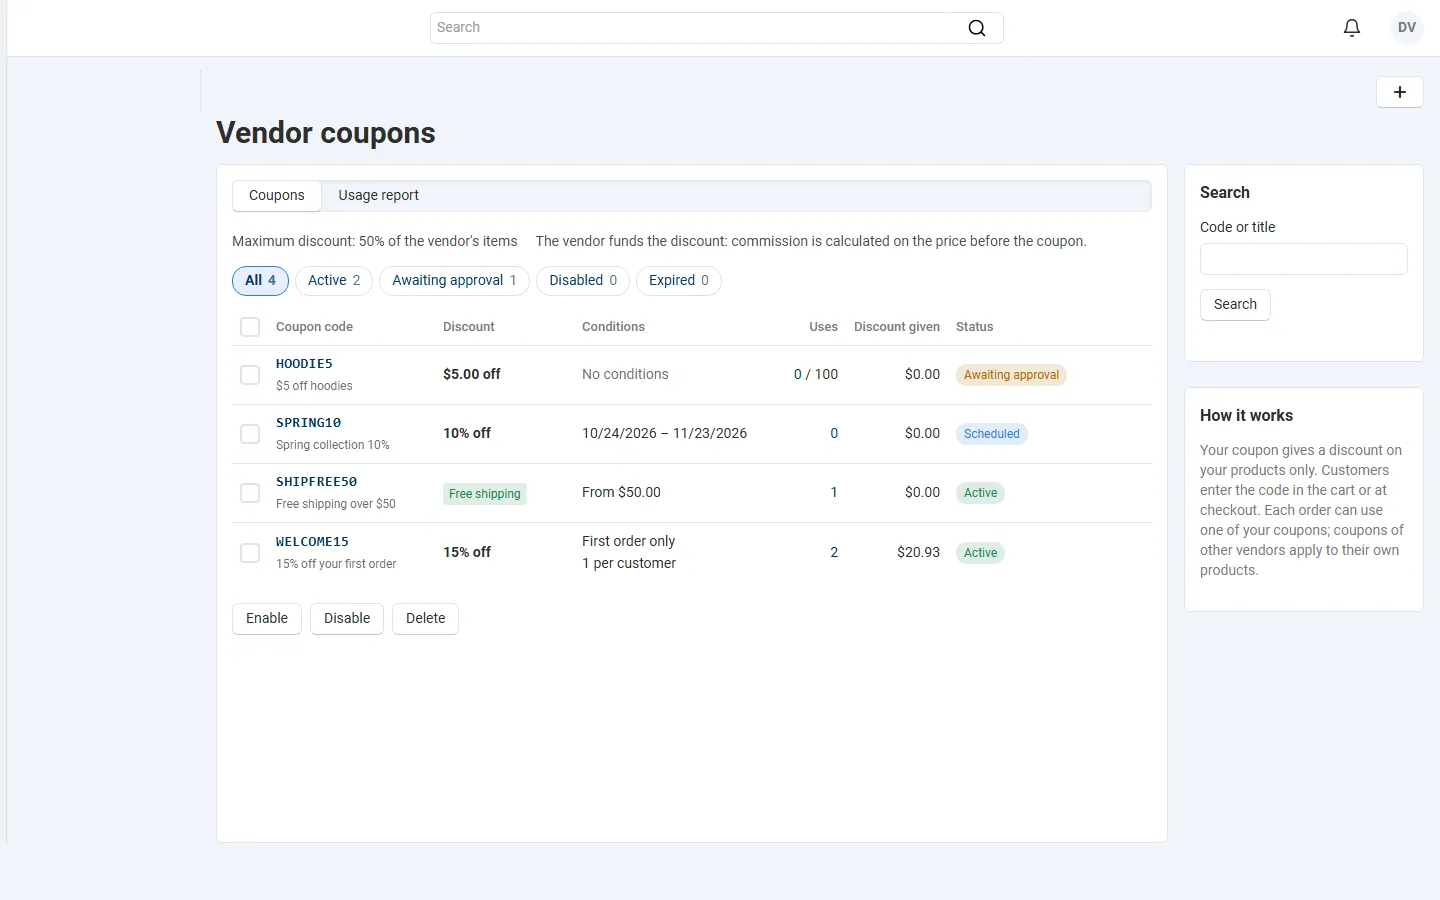The height and width of the screenshot is (900, 1440).
Task: Check the HOODIE5 coupon checkbox
Action: pyautogui.click(x=250, y=375)
